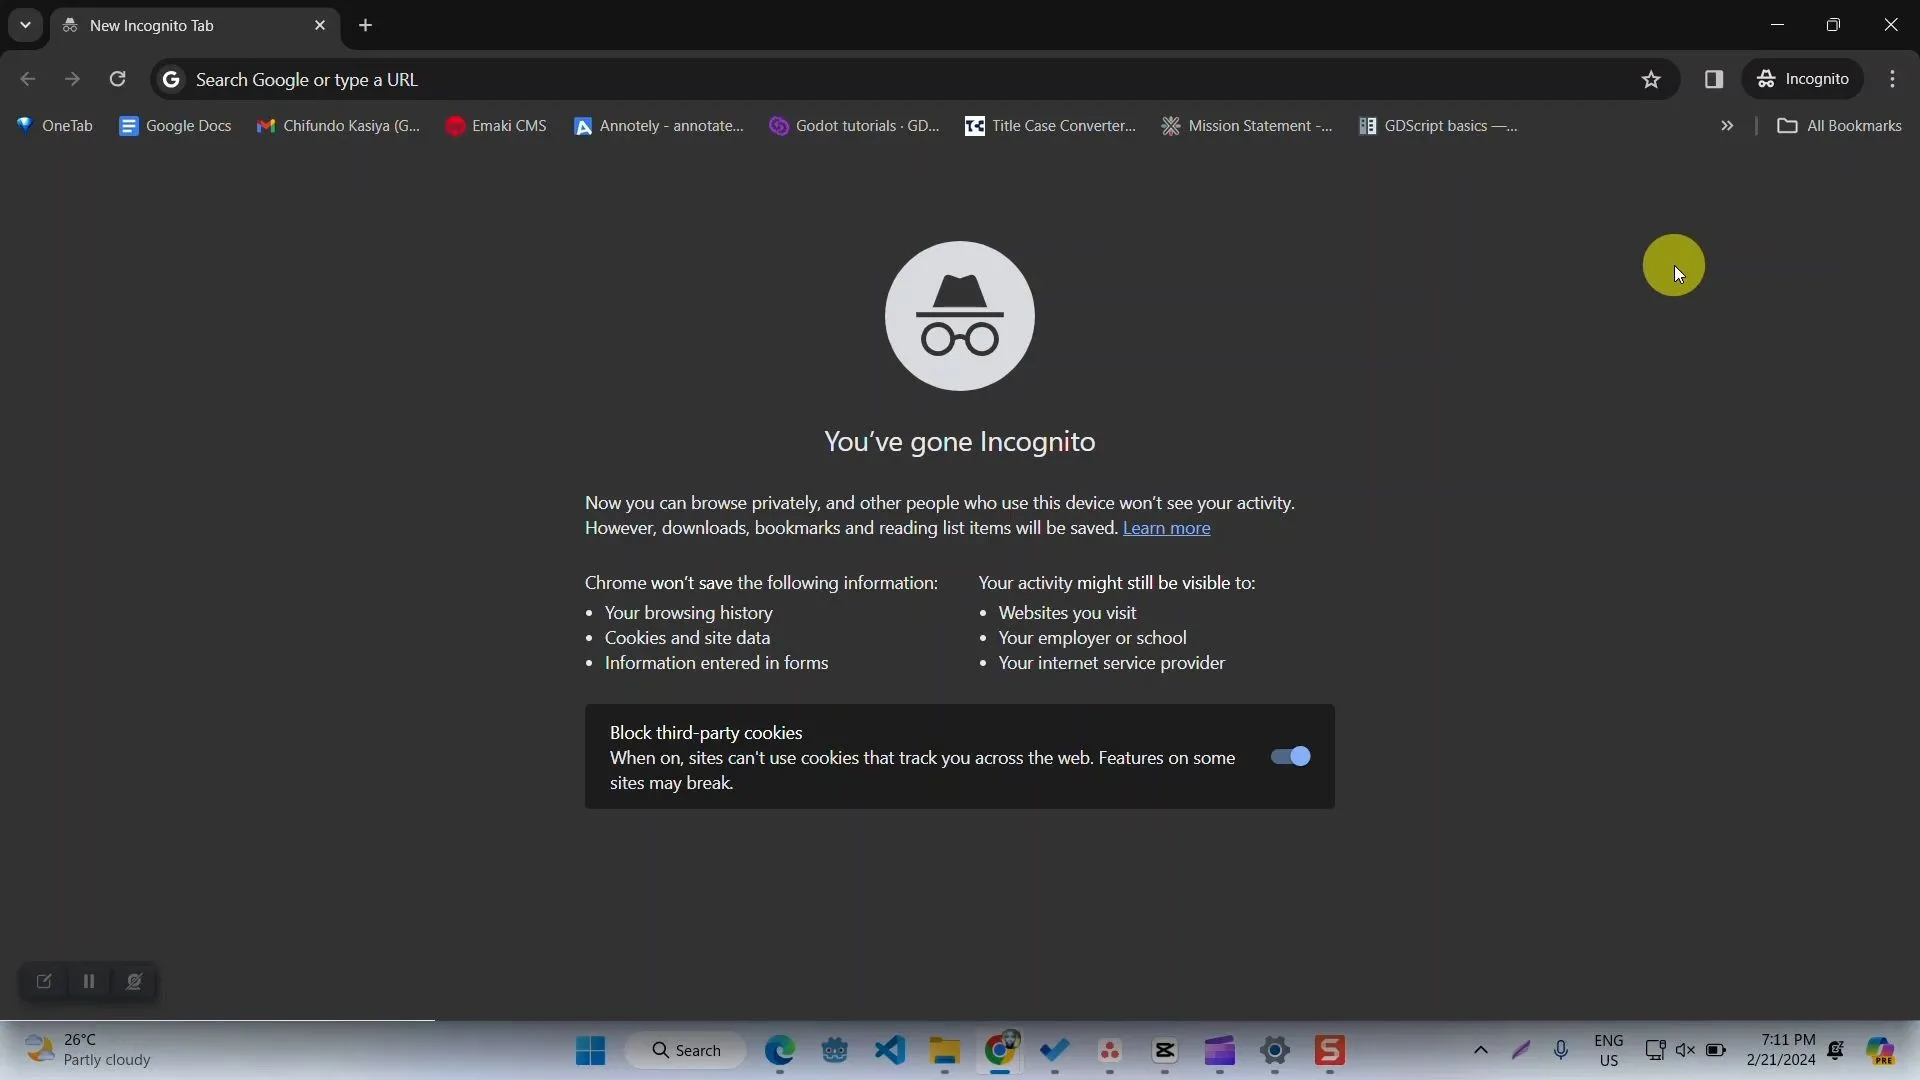Minimize the Chrome window

coord(1777,25)
